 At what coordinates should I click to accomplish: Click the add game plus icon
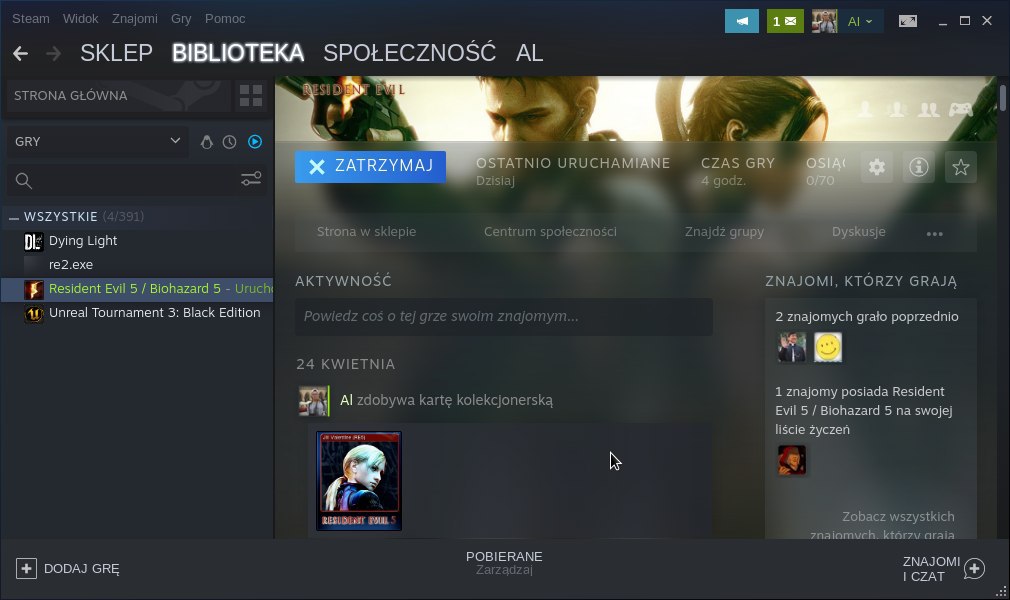[x=26, y=568]
